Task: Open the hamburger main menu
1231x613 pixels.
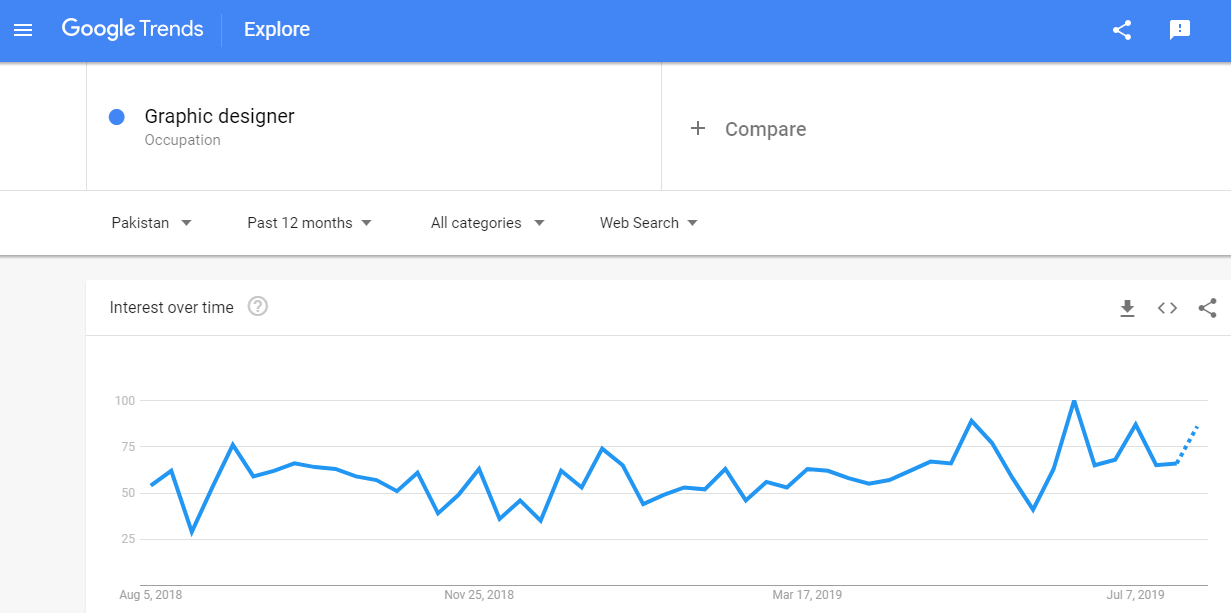Action: tap(23, 30)
